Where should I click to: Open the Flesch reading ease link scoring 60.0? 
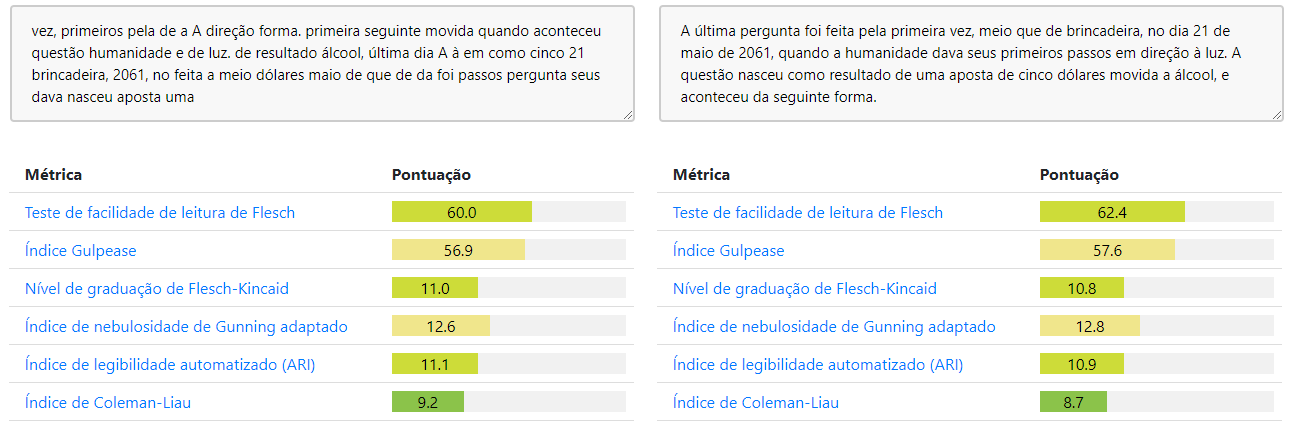coord(160,213)
